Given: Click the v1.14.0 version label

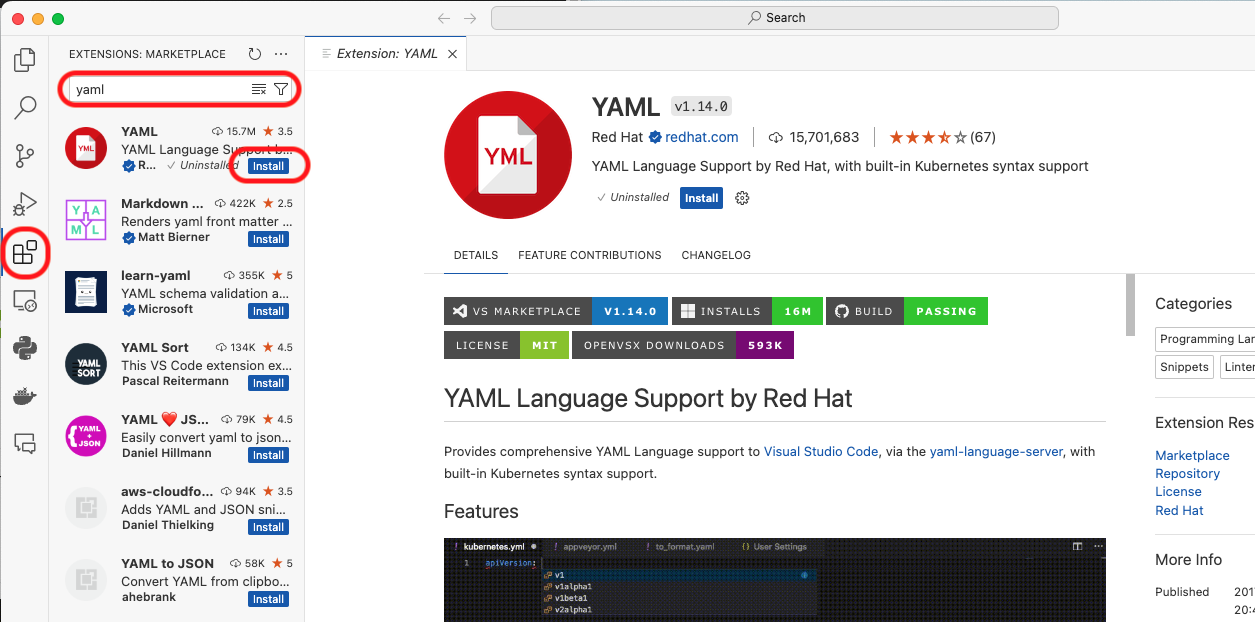Looking at the screenshot, I should coord(701,106).
